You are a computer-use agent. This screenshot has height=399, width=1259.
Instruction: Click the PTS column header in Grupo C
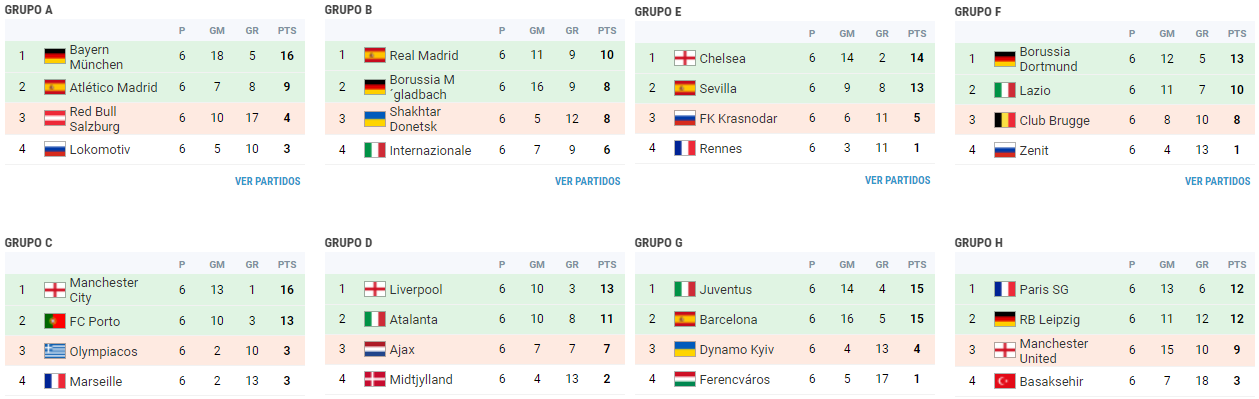(x=287, y=265)
